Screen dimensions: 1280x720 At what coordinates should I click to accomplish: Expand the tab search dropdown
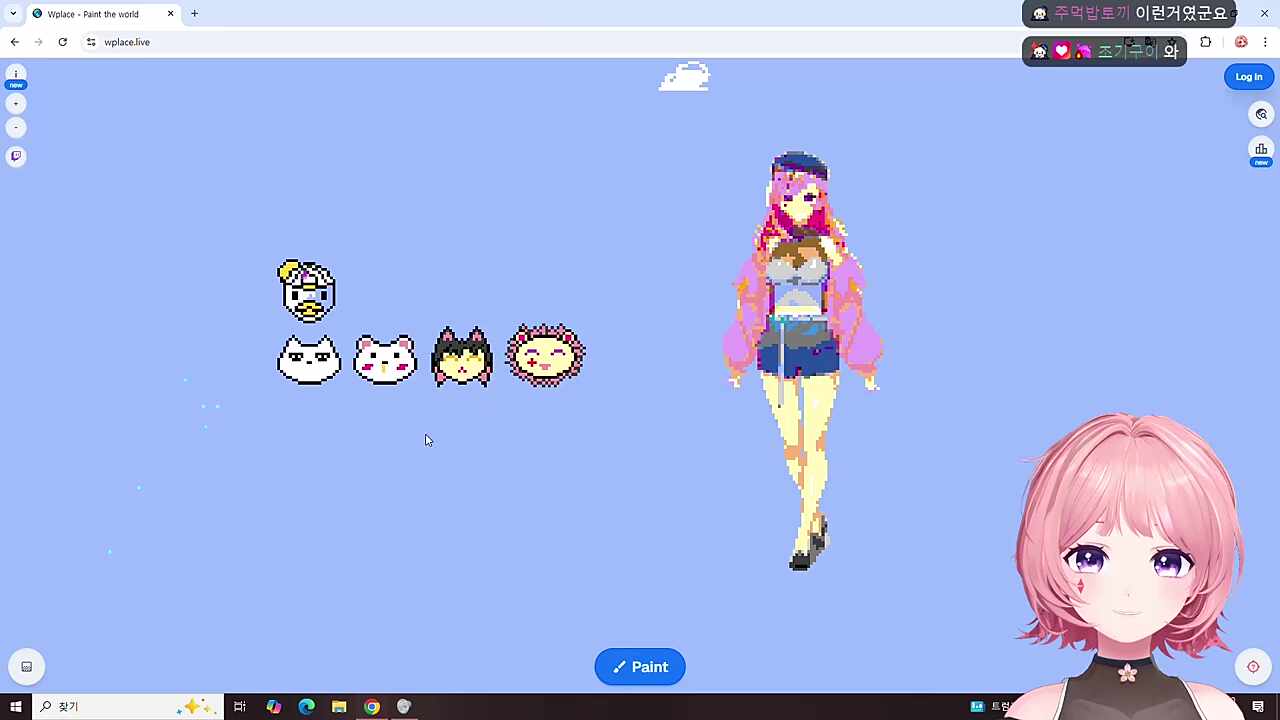13,14
